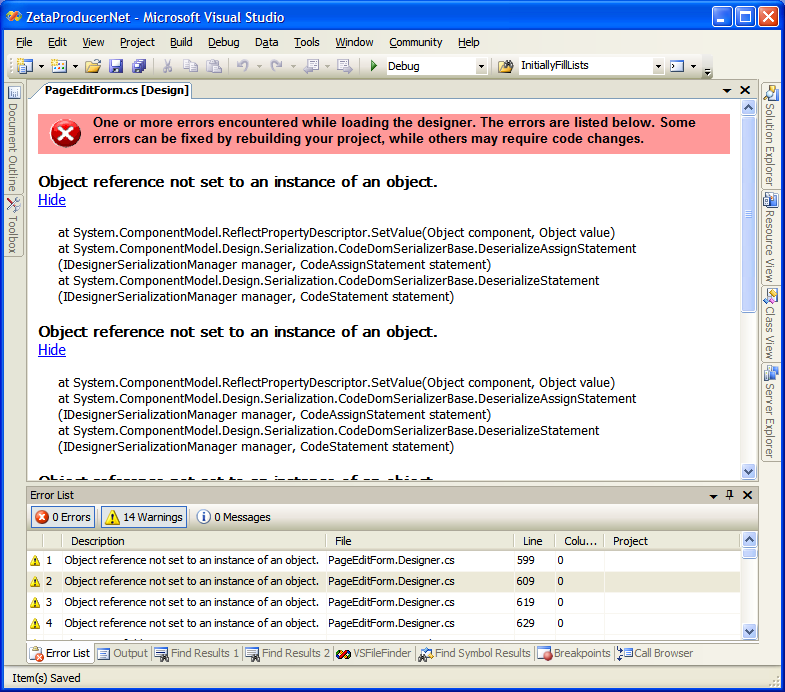Open the Build menu
Image resolution: width=785 pixels, height=692 pixels.
[181, 43]
